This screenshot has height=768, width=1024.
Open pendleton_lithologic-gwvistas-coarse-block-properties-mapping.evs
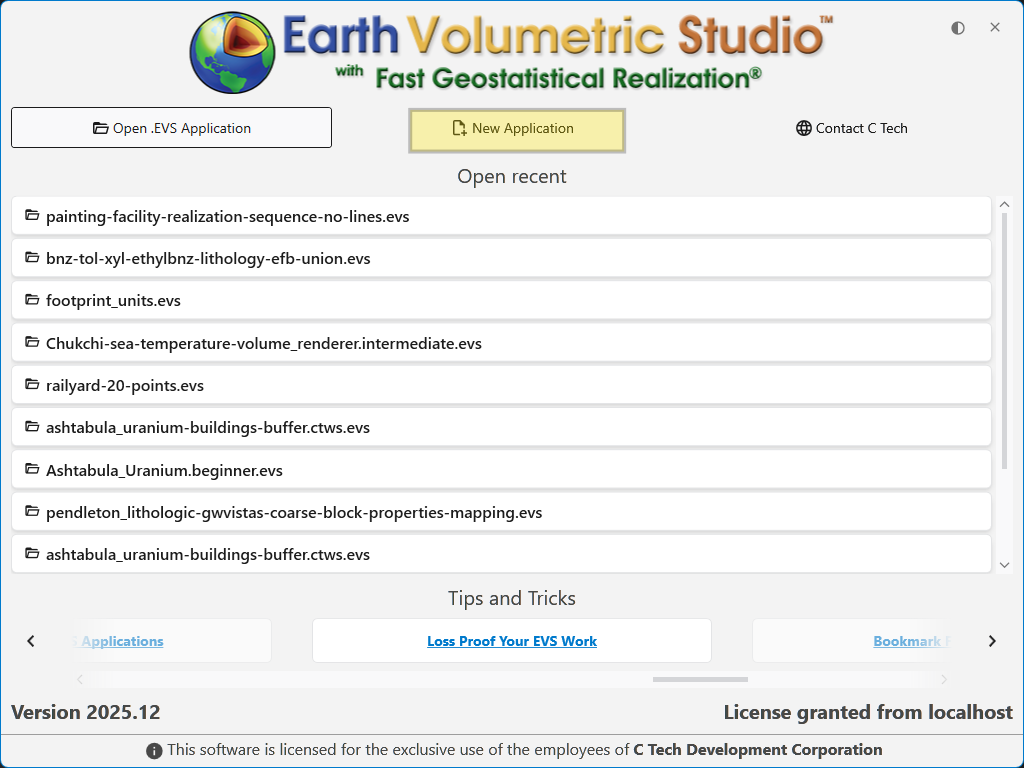(x=293, y=512)
